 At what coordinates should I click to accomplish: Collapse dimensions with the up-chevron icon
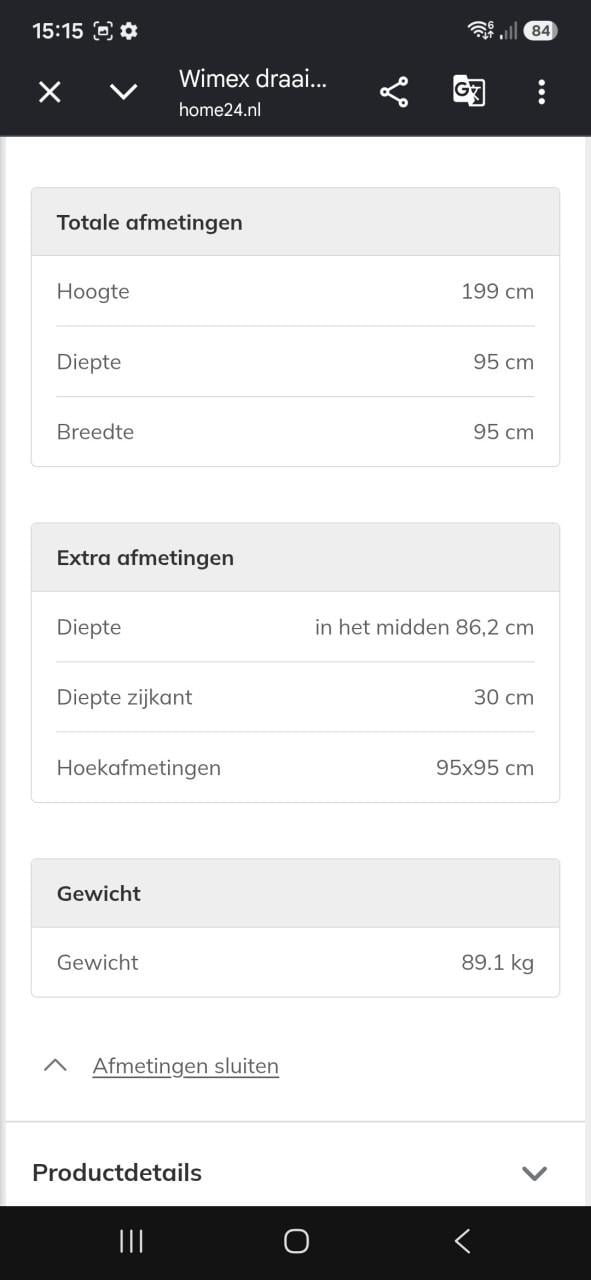click(x=56, y=1066)
